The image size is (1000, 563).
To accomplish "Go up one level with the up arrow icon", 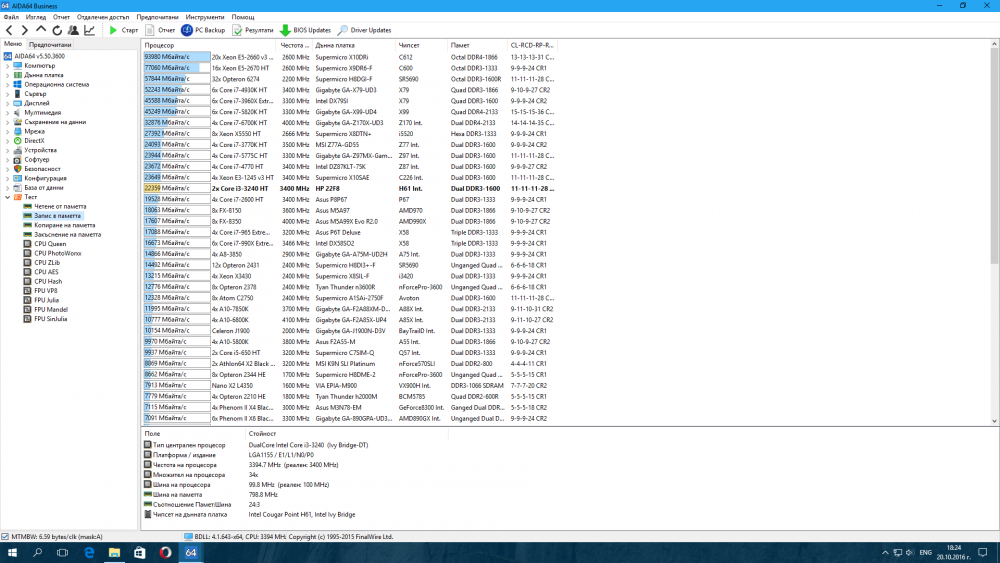I will 41,30.
